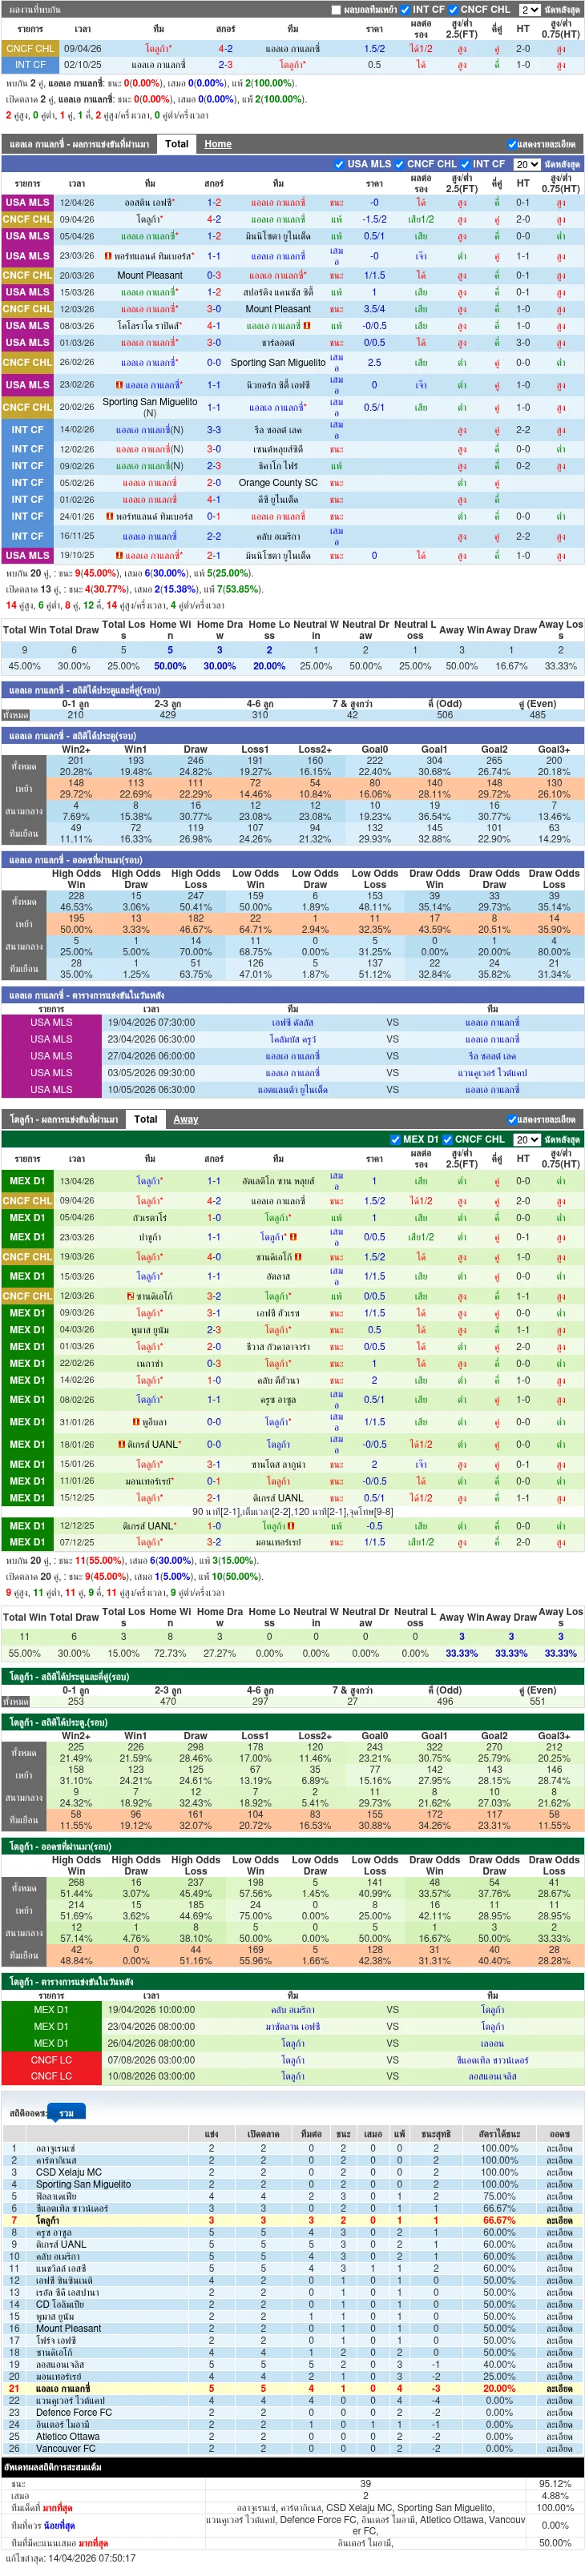Toggle the ผลบอลทีมเหย้า checkbox in the top header
The height and width of the screenshot is (2576, 585).
[x=336, y=9]
